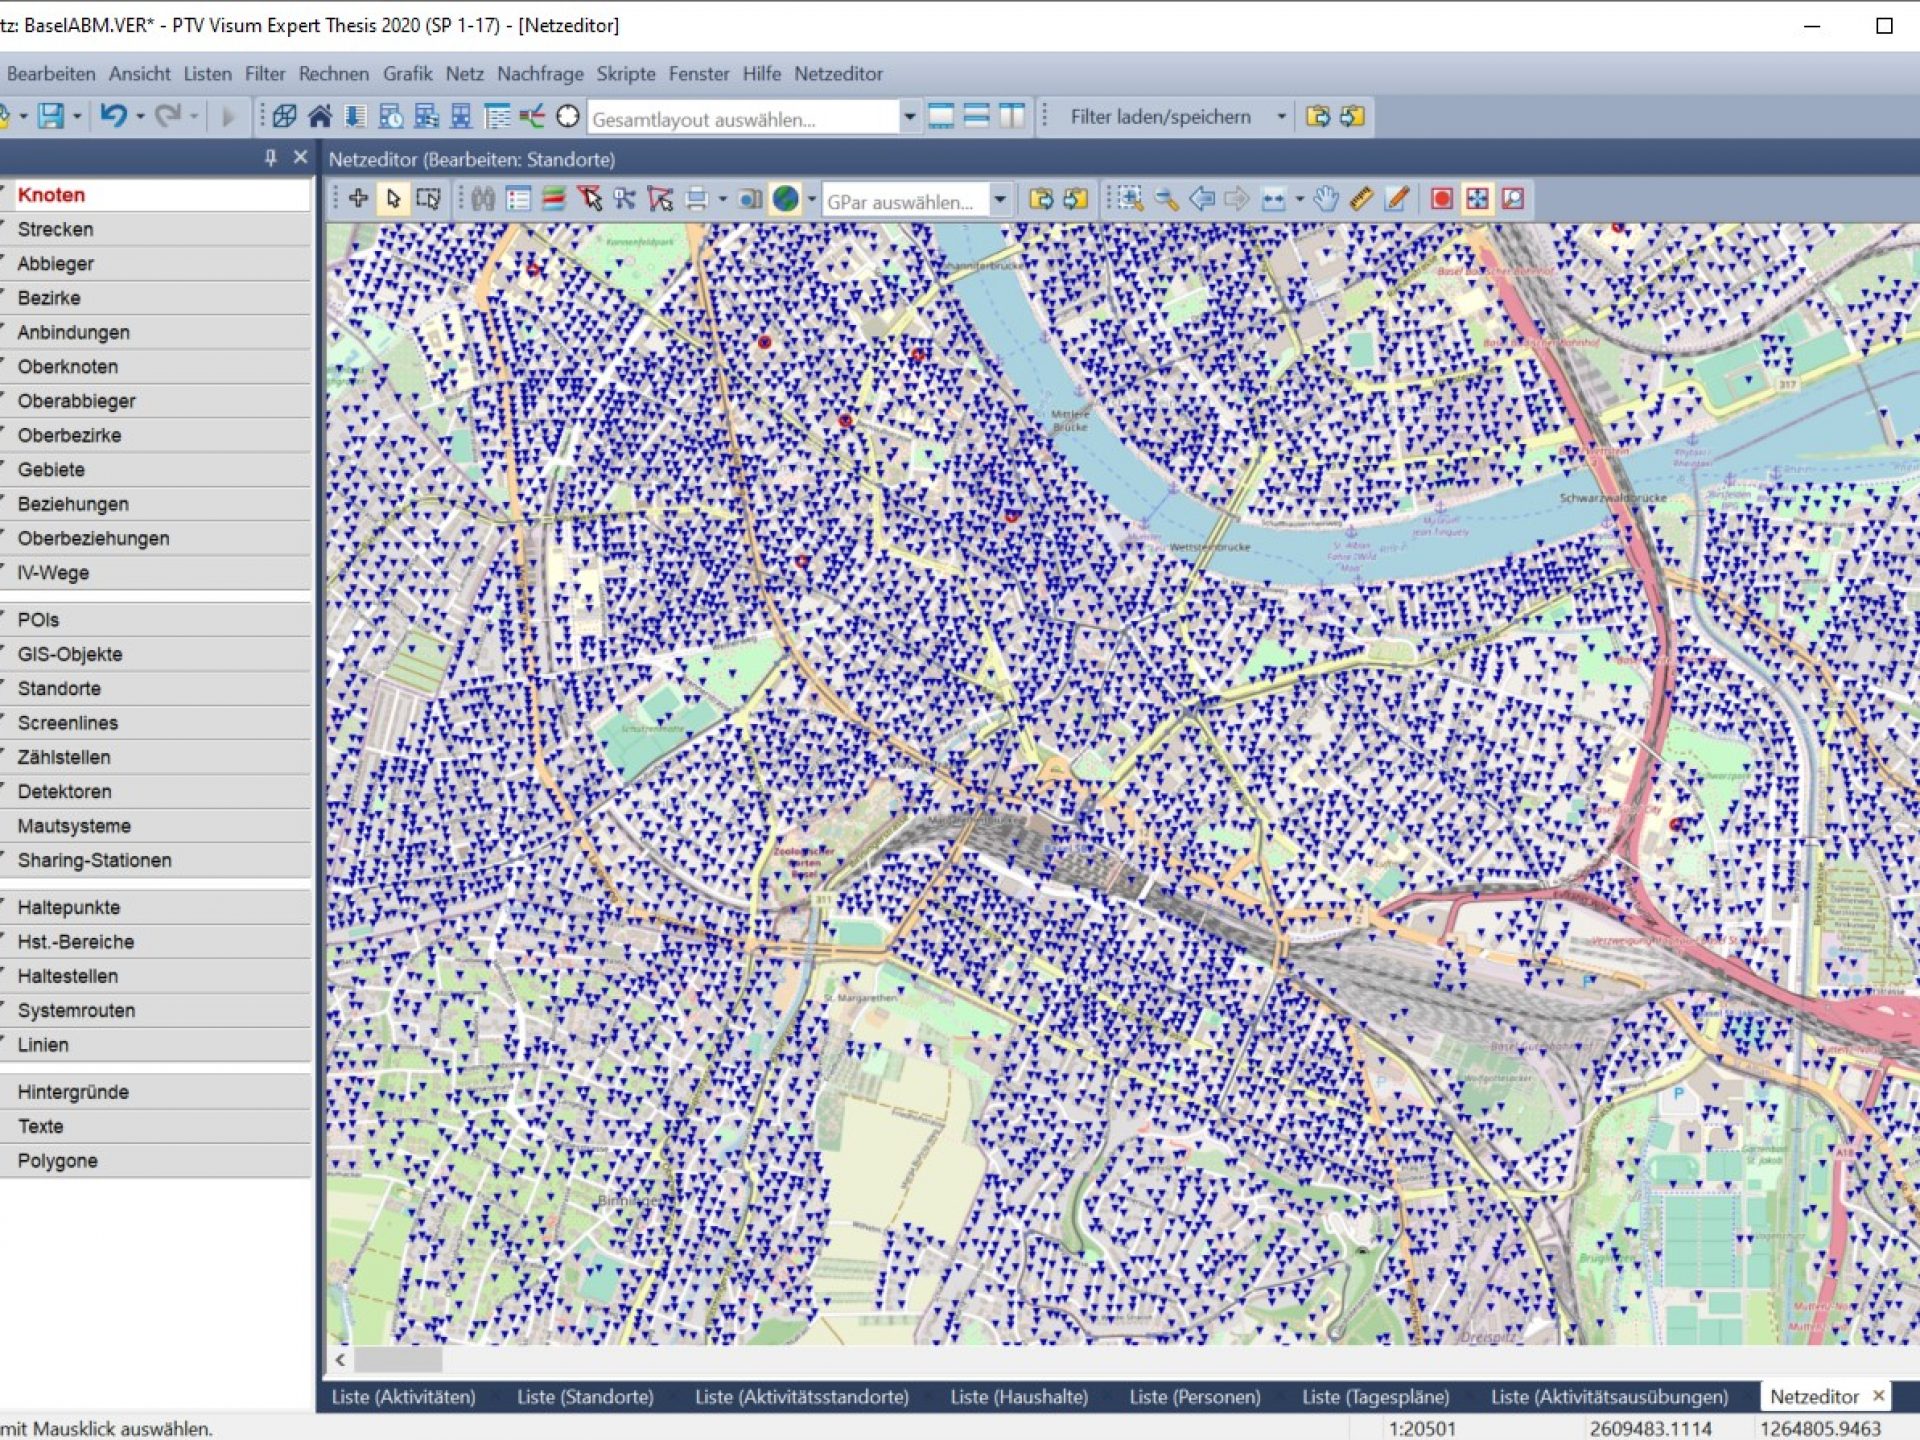Click the previous view left arrow icon
This screenshot has width=1920, height=1440.
pyautogui.click(x=1202, y=199)
